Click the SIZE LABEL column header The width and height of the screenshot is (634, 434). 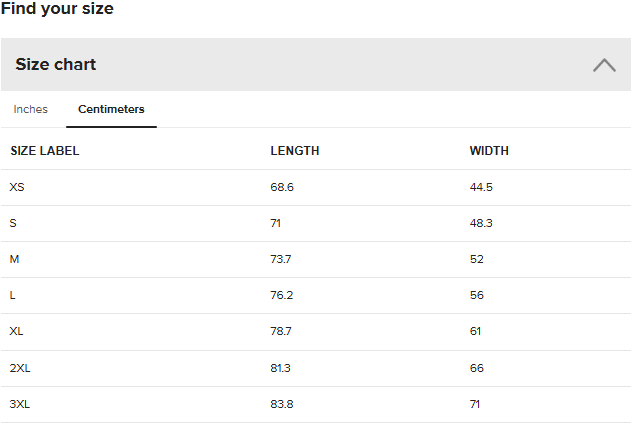coord(45,151)
